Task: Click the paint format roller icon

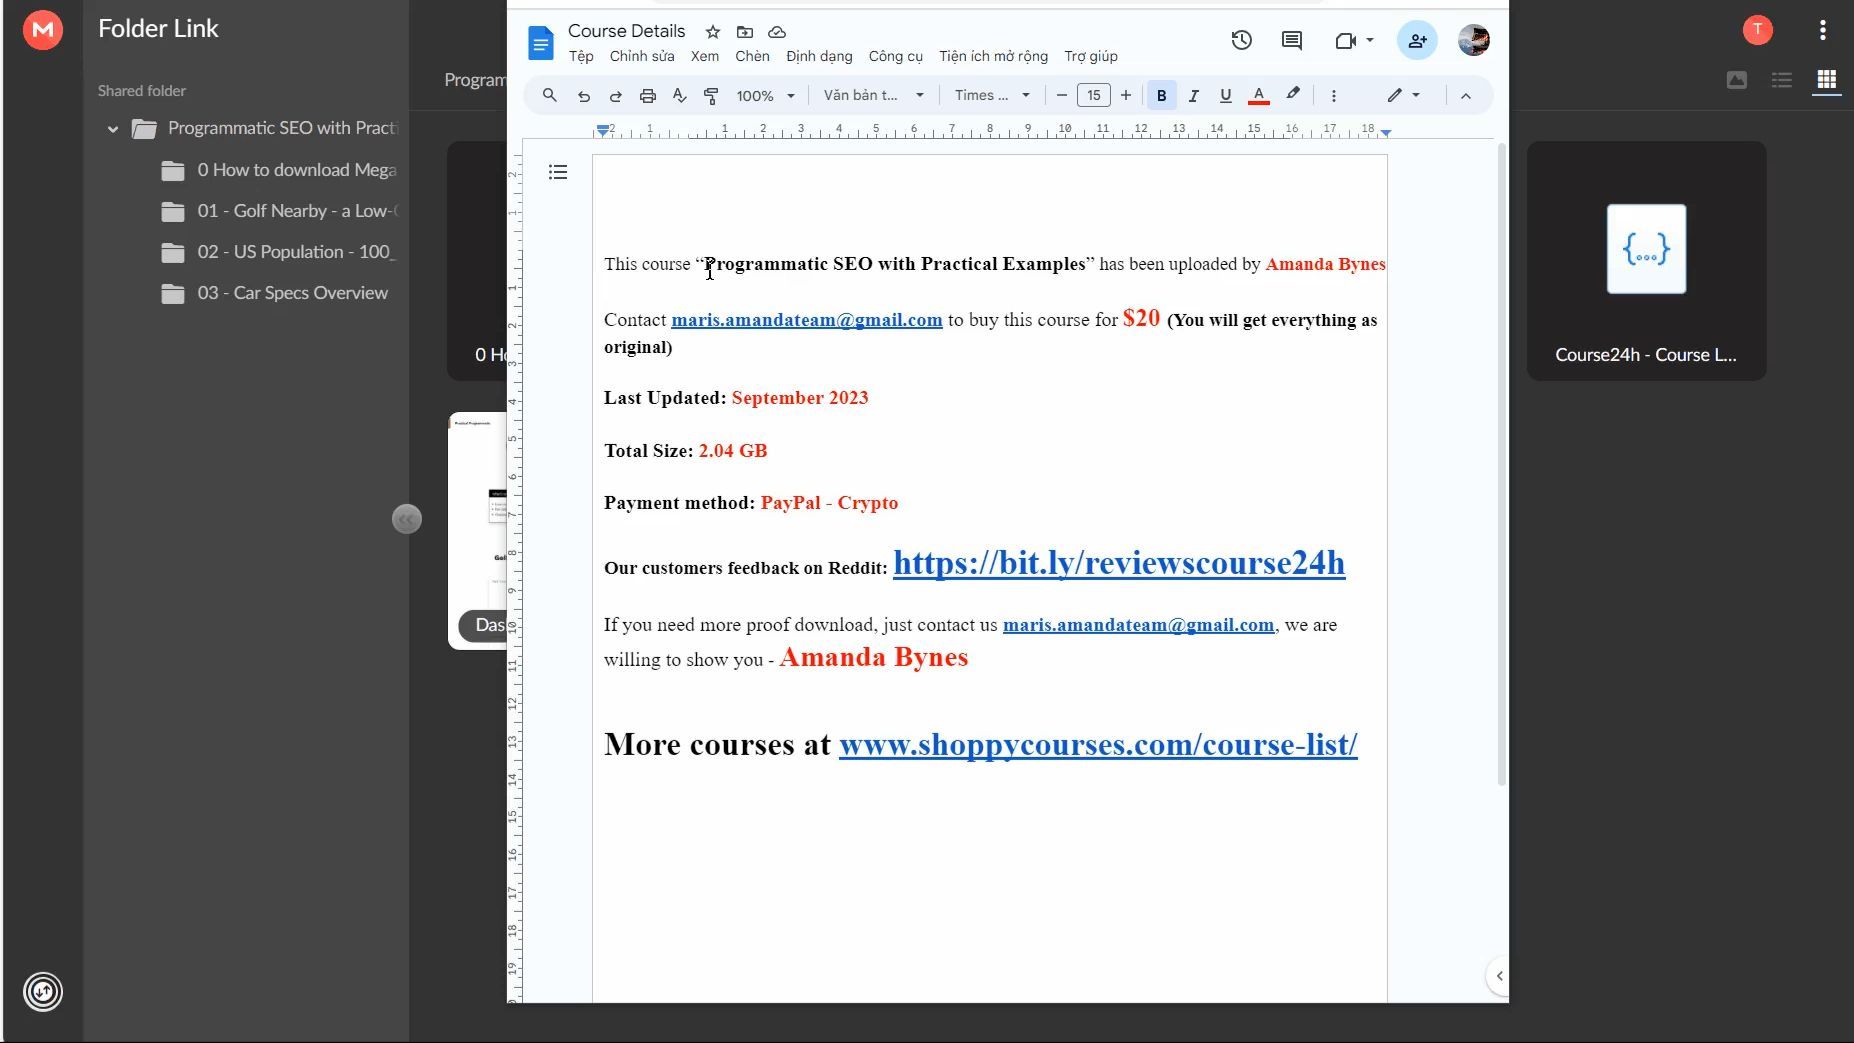Action: tap(711, 96)
